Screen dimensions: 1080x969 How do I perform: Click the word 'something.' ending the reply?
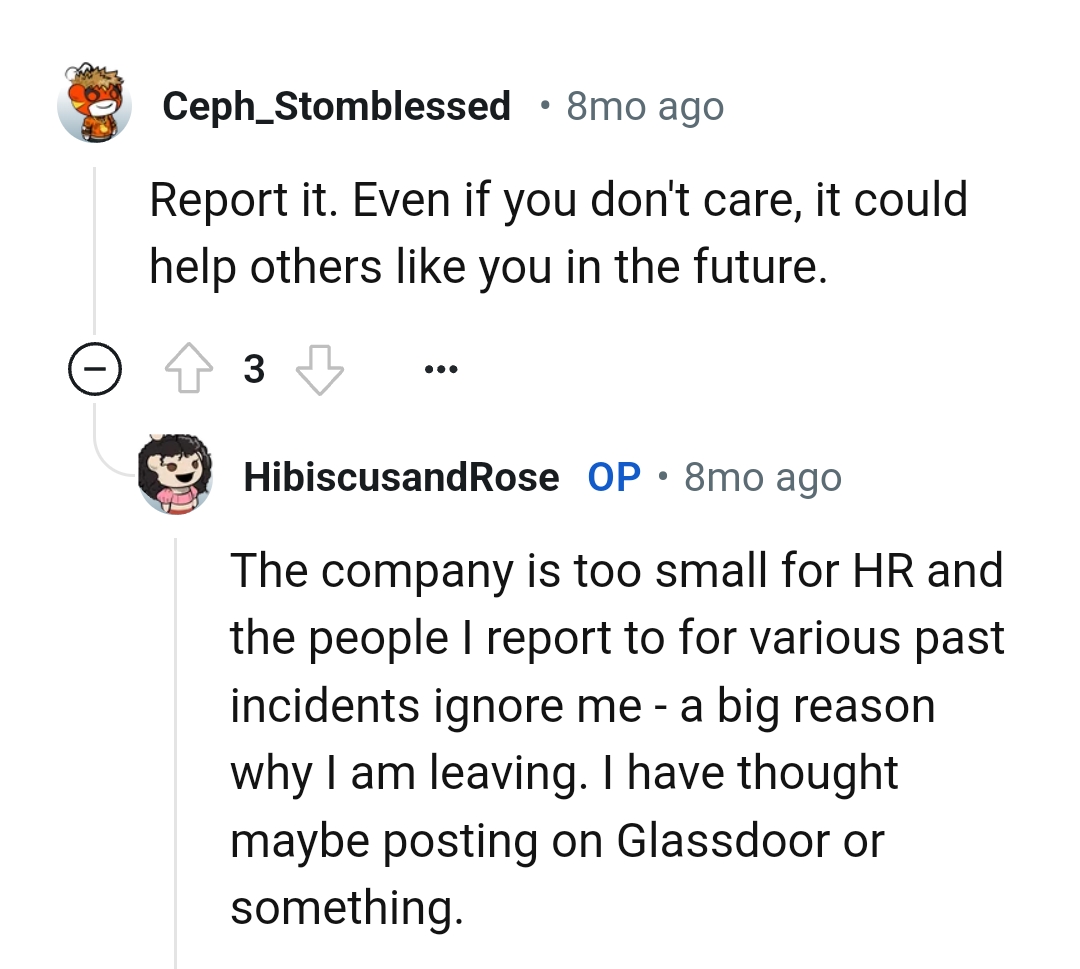point(346,908)
